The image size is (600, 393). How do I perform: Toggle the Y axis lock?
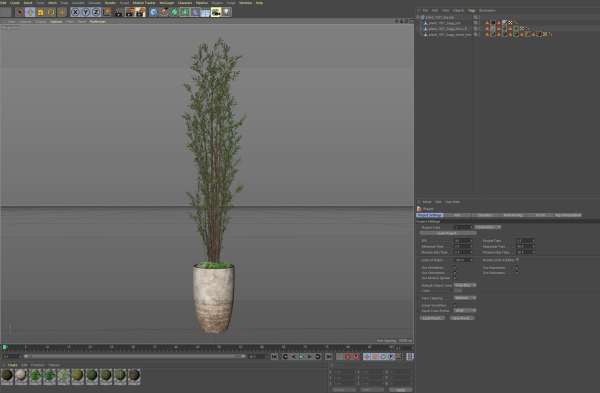coord(85,12)
